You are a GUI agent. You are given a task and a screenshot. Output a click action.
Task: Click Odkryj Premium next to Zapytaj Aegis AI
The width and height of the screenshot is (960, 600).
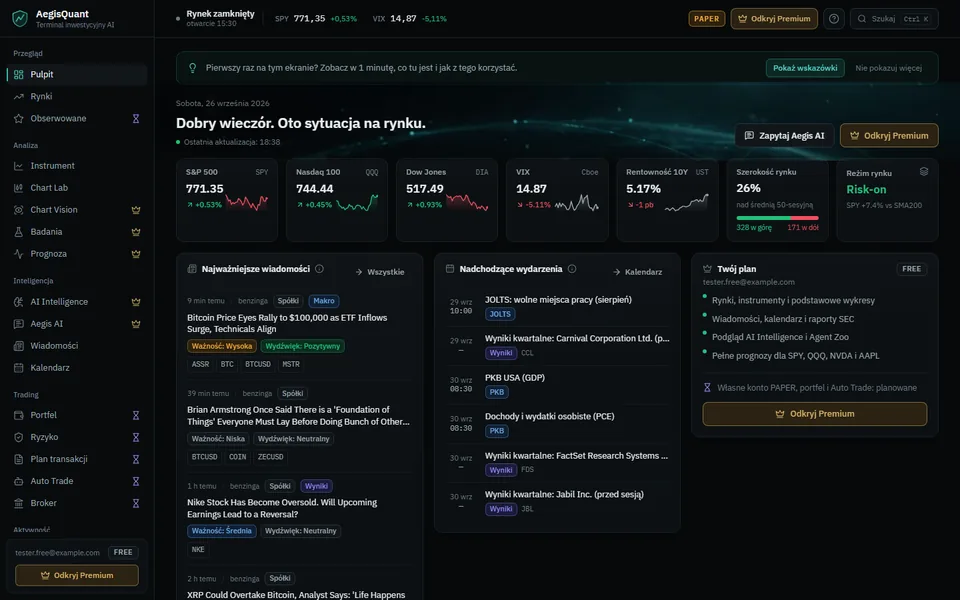tap(889, 136)
